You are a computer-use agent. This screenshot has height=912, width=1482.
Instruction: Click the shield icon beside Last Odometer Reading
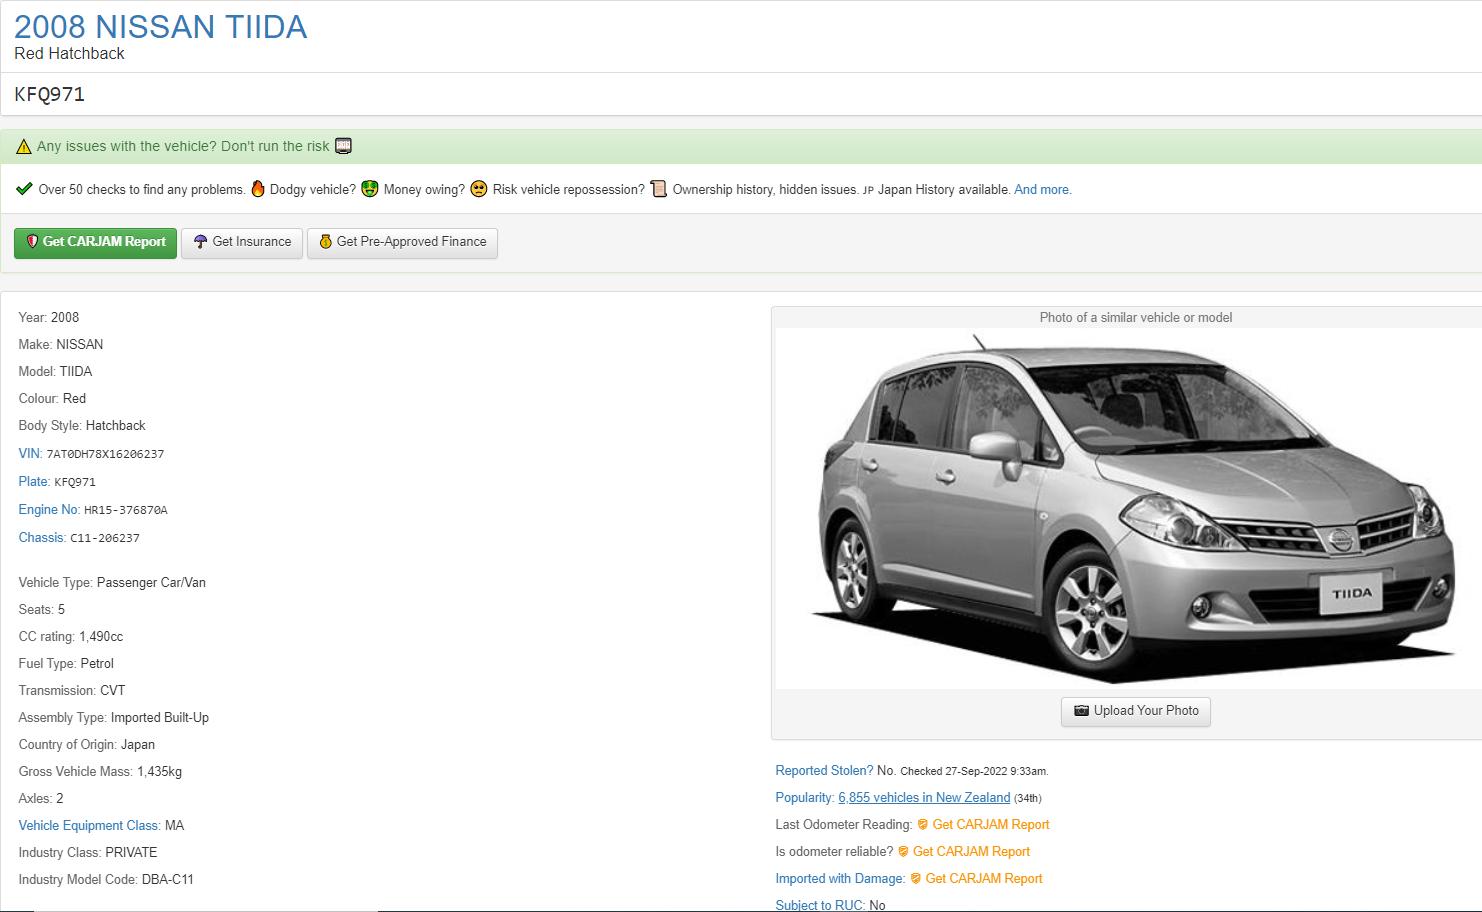coord(923,825)
